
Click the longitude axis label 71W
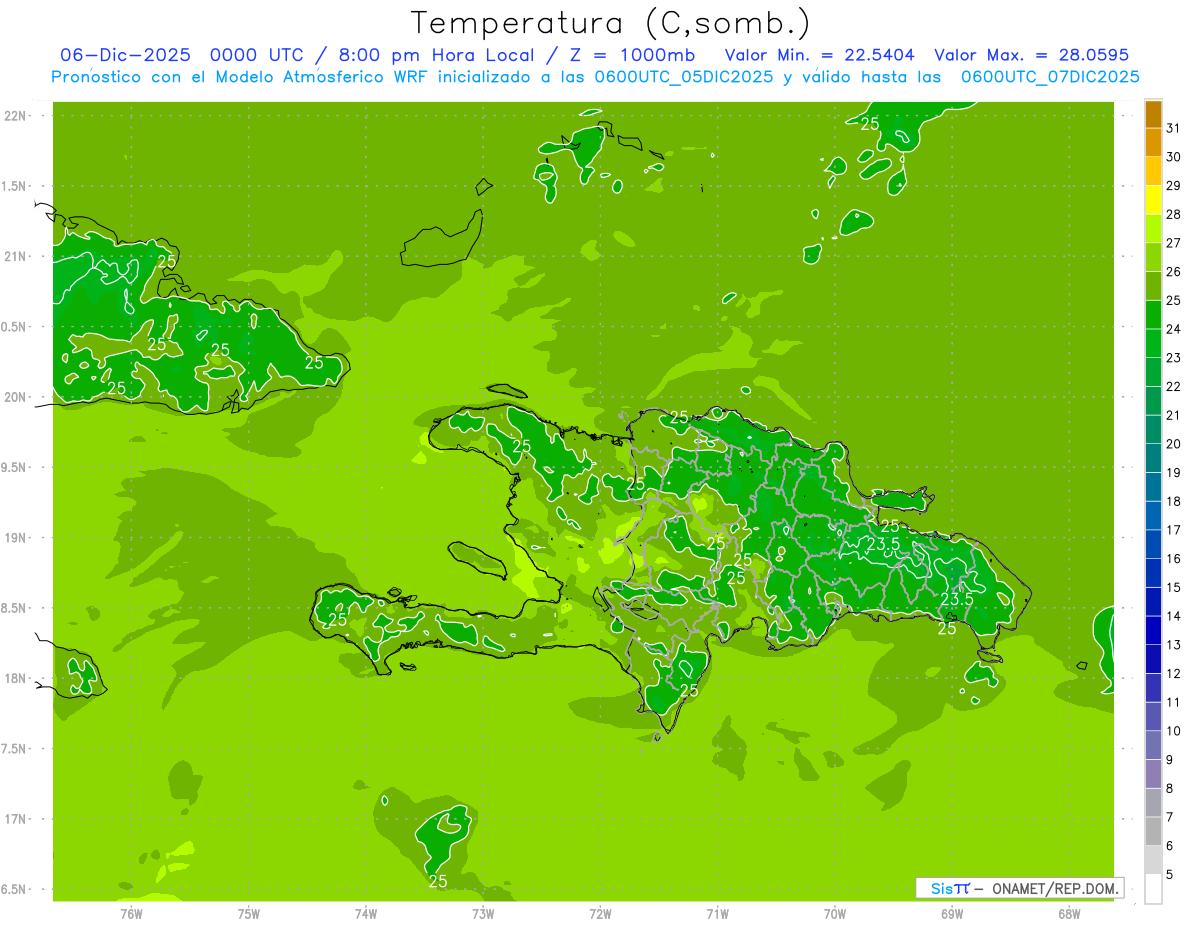pyautogui.click(x=717, y=913)
